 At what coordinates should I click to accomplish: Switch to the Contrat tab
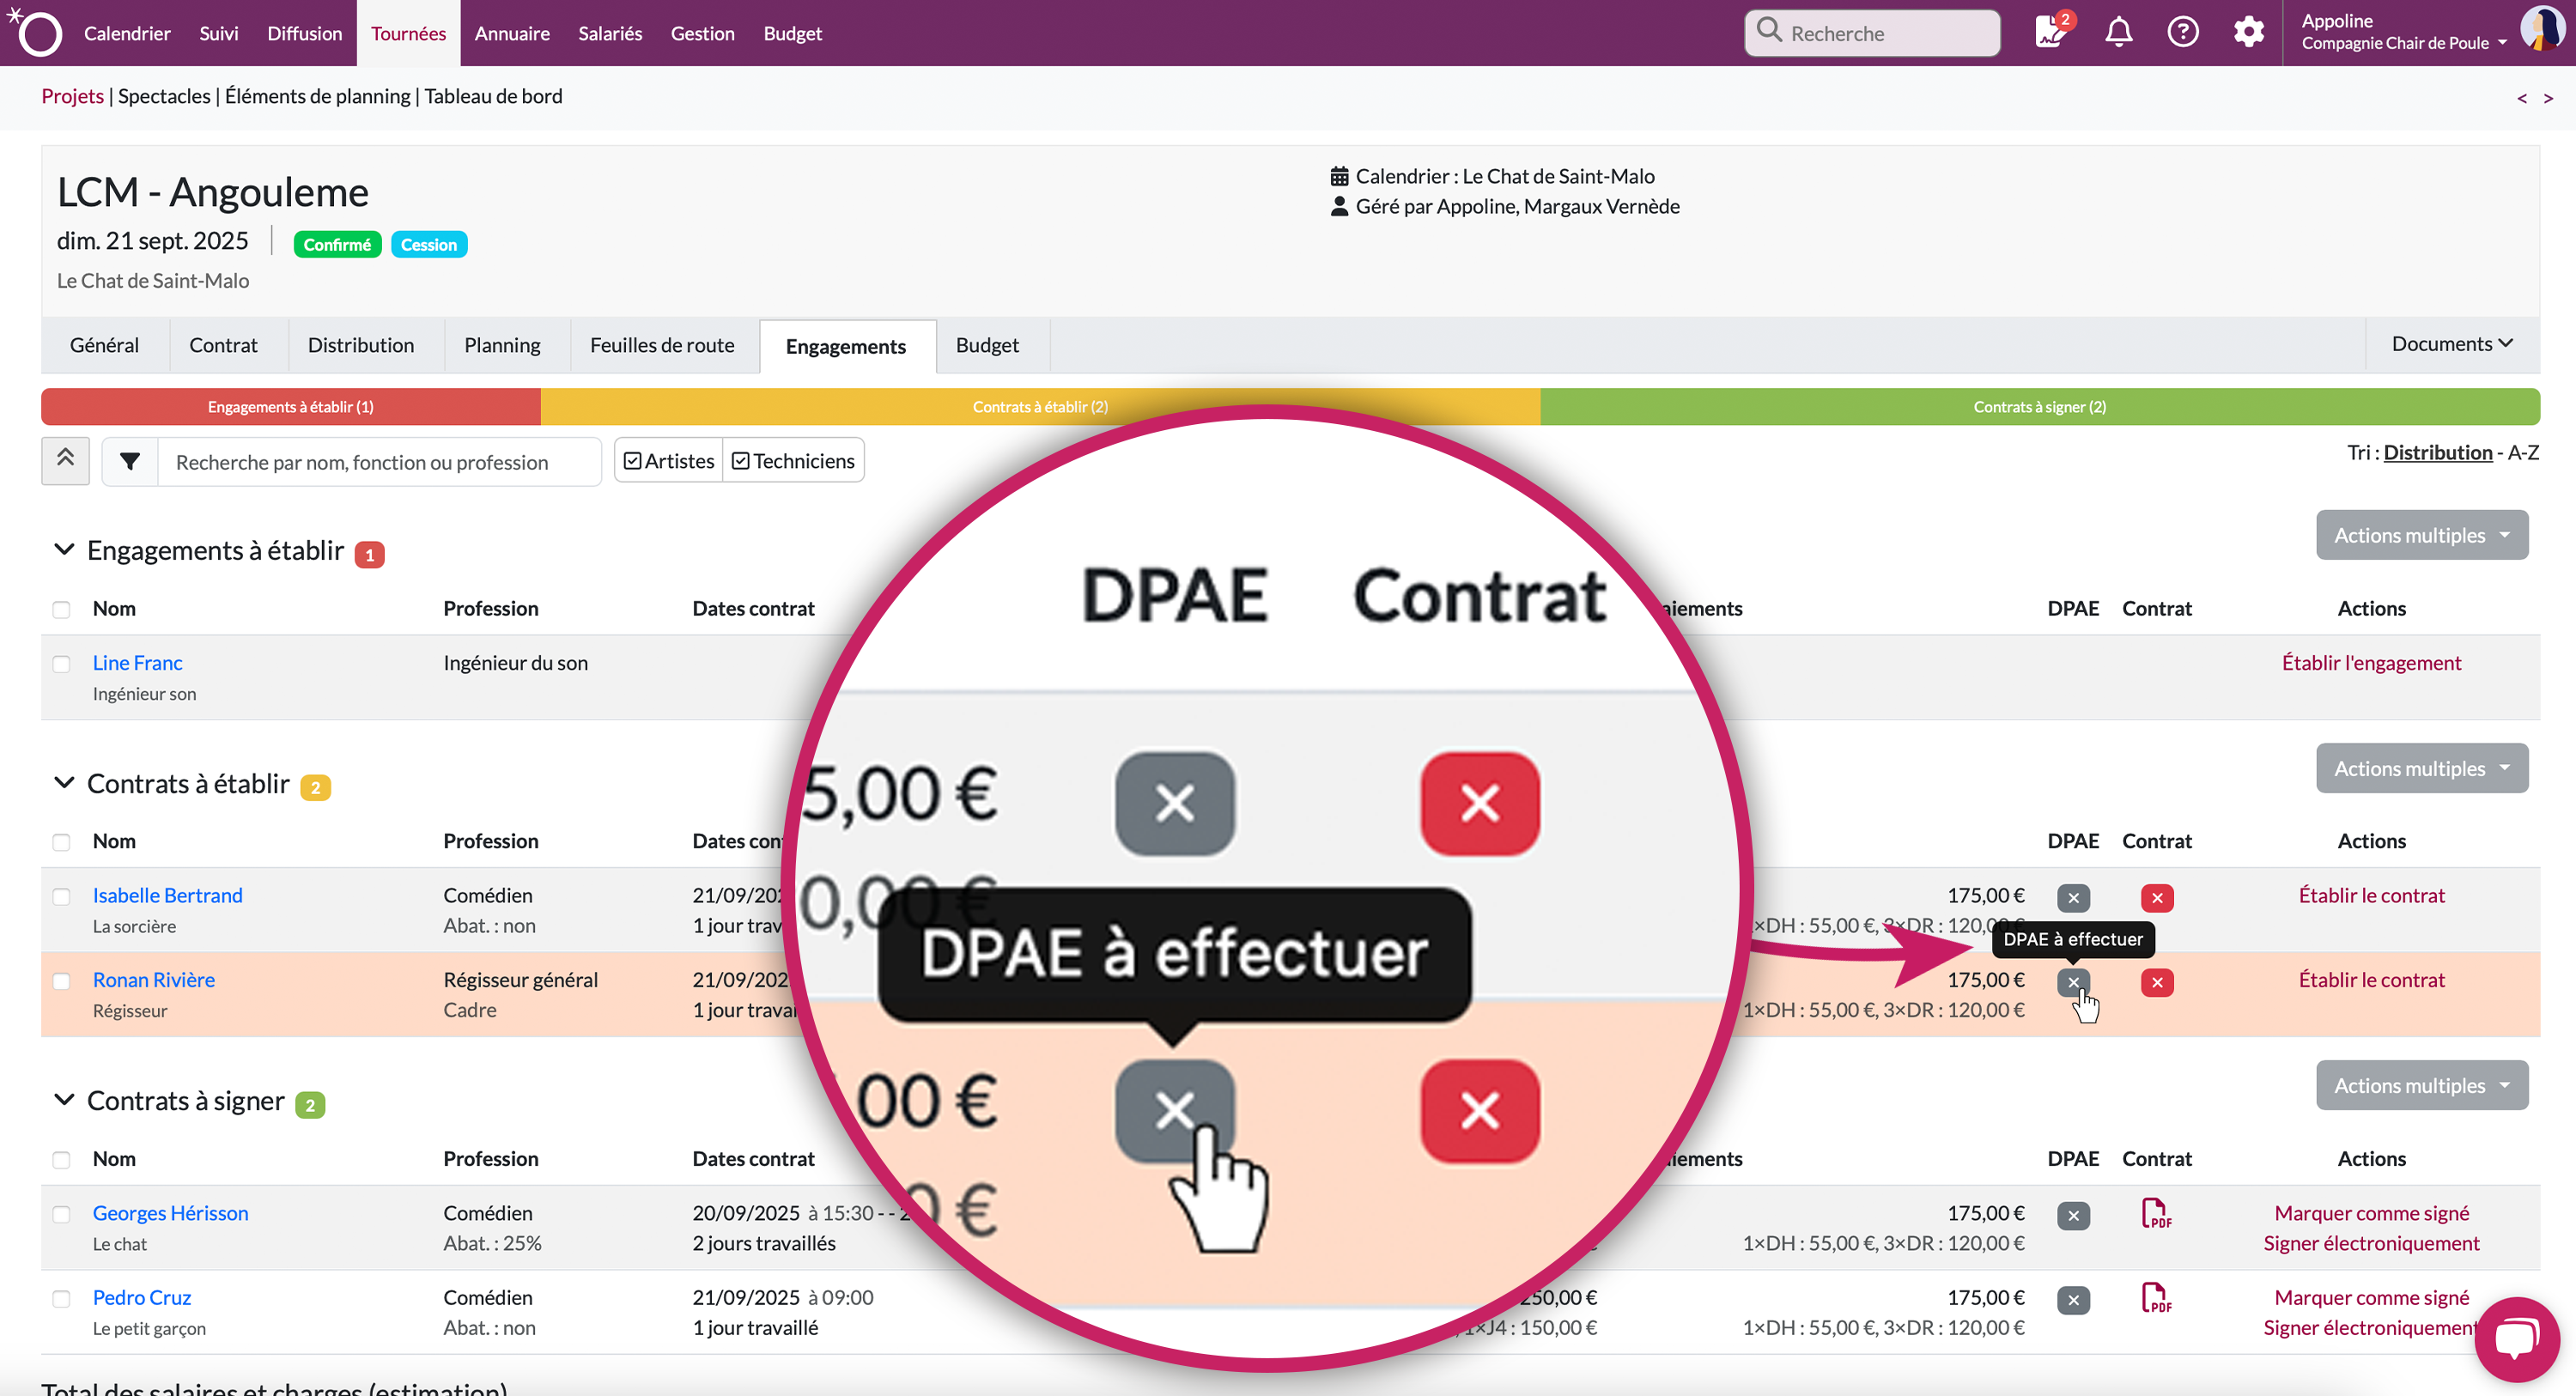[223, 345]
